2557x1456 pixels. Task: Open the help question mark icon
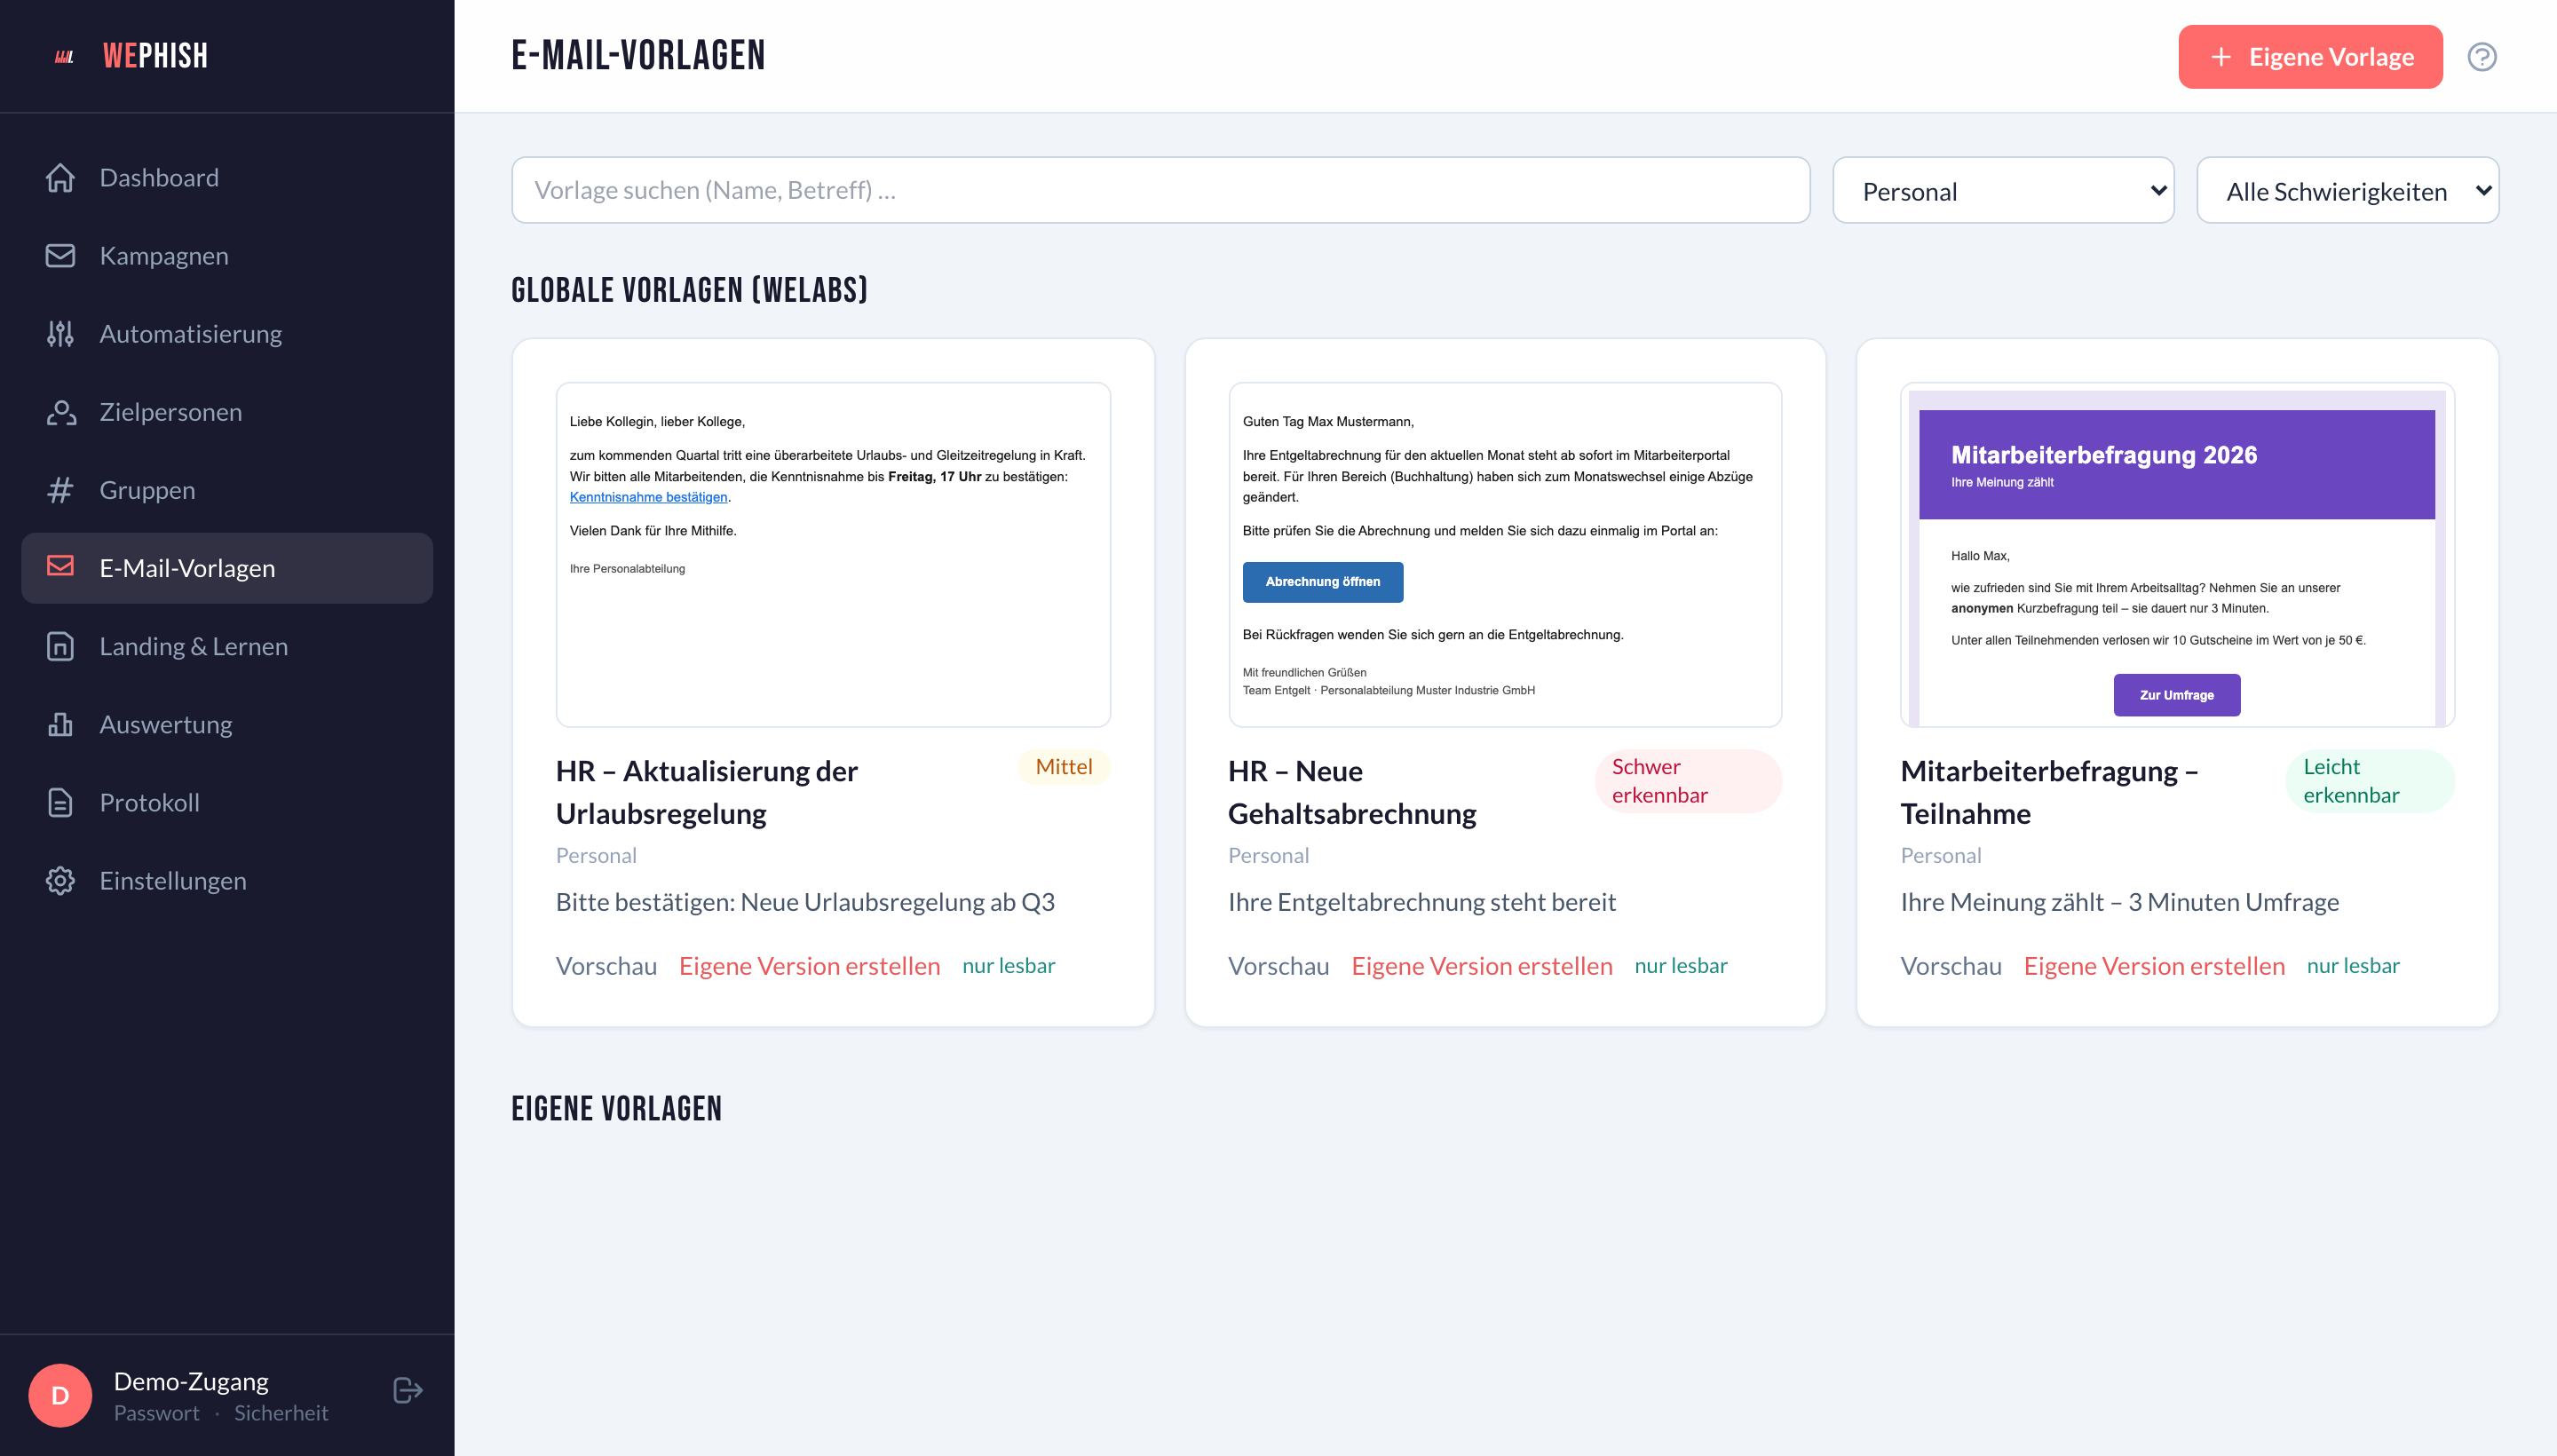click(2481, 57)
